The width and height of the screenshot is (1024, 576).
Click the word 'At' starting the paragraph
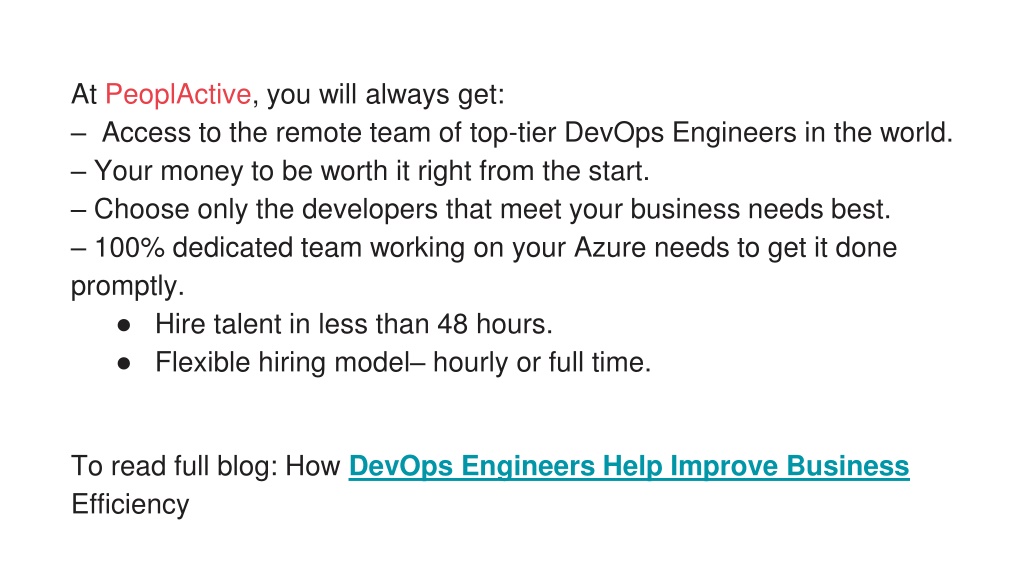[x=84, y=95]
